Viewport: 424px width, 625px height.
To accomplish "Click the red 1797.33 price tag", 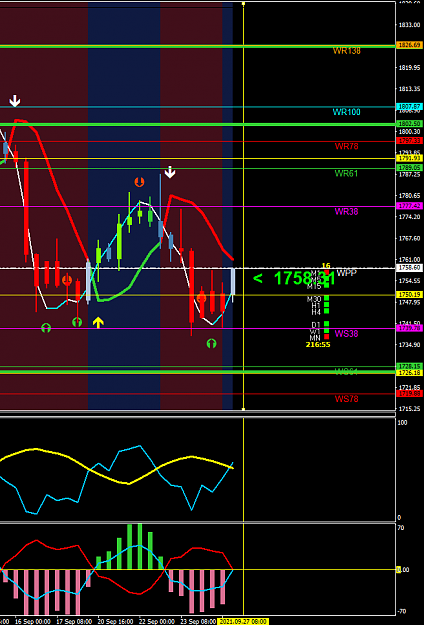I will click(x=408, y=141).
